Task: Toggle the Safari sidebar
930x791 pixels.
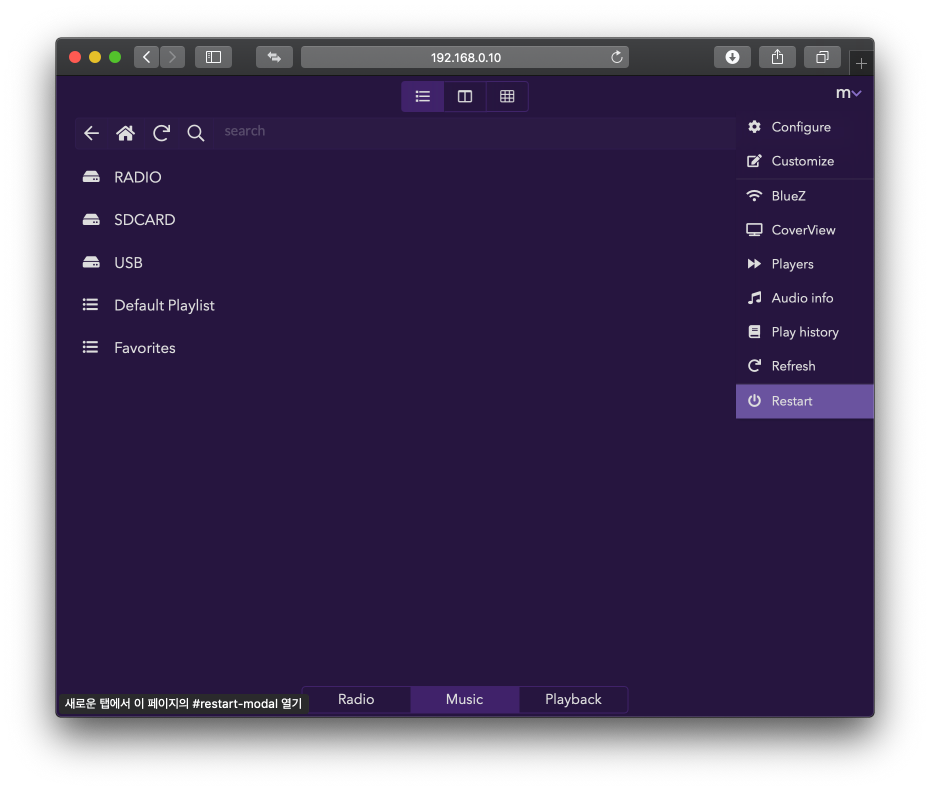Action: [x=214, y=57]
